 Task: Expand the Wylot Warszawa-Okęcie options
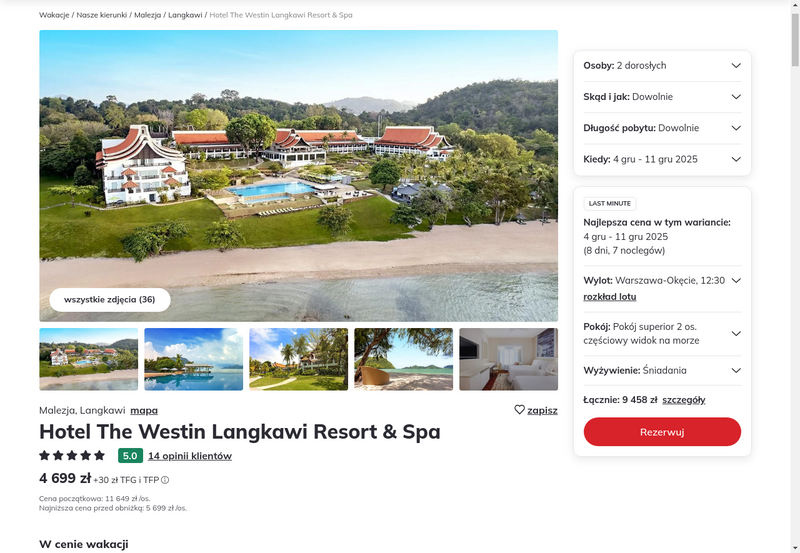click(736, 281)
